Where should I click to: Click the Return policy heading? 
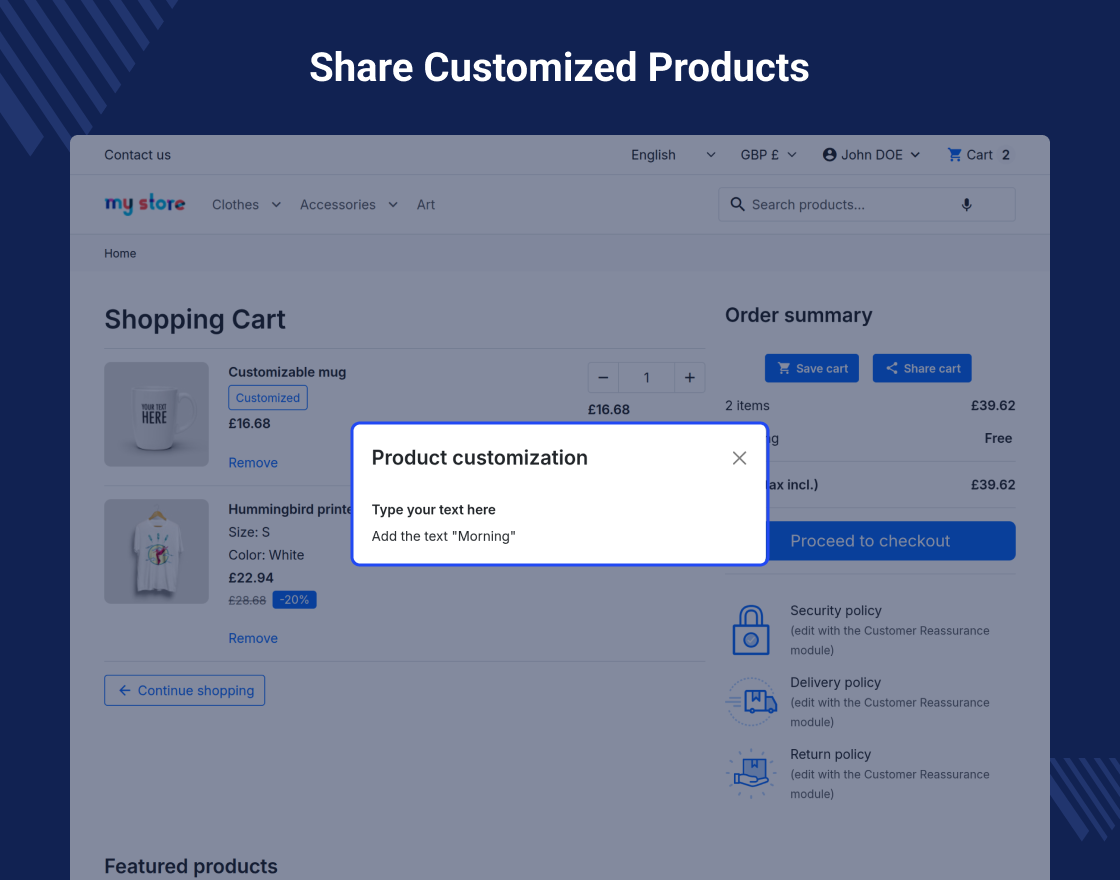[830, 754]
